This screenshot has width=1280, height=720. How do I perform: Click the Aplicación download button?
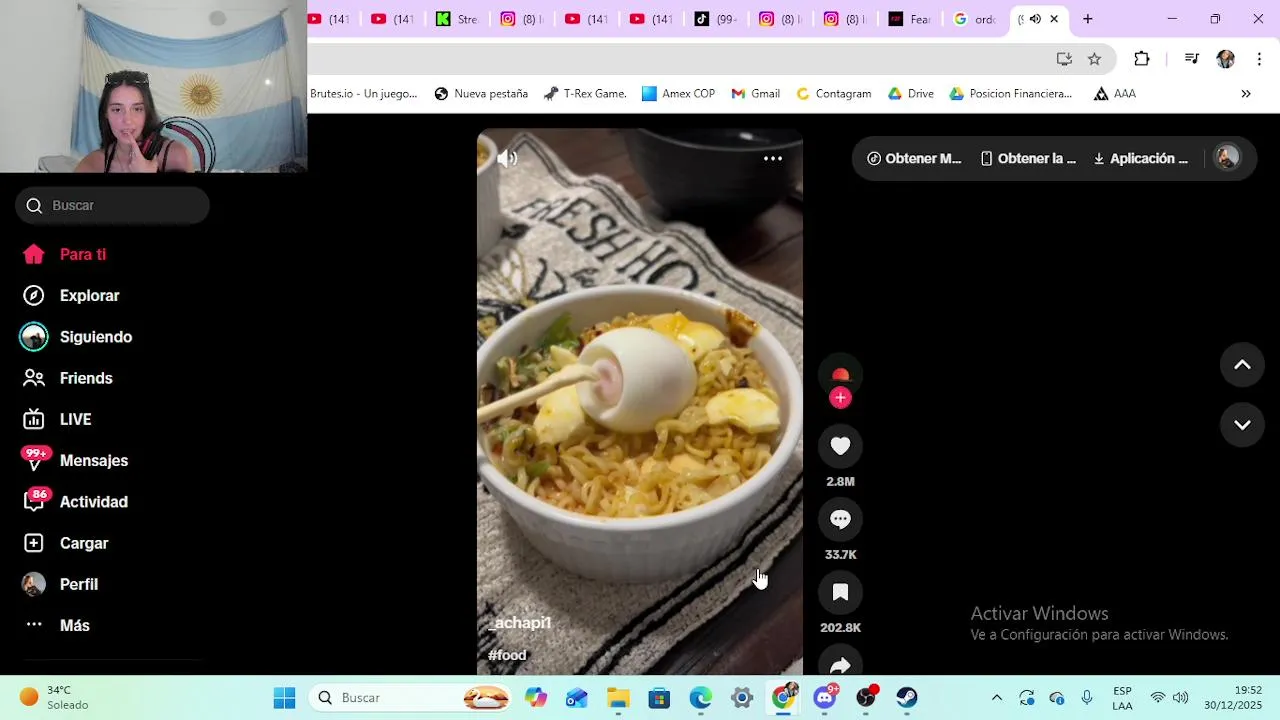tap(1141, 158)
